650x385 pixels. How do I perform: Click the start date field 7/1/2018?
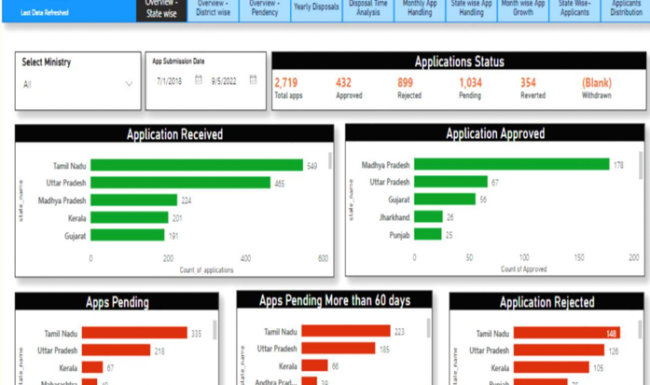[170, 81]
